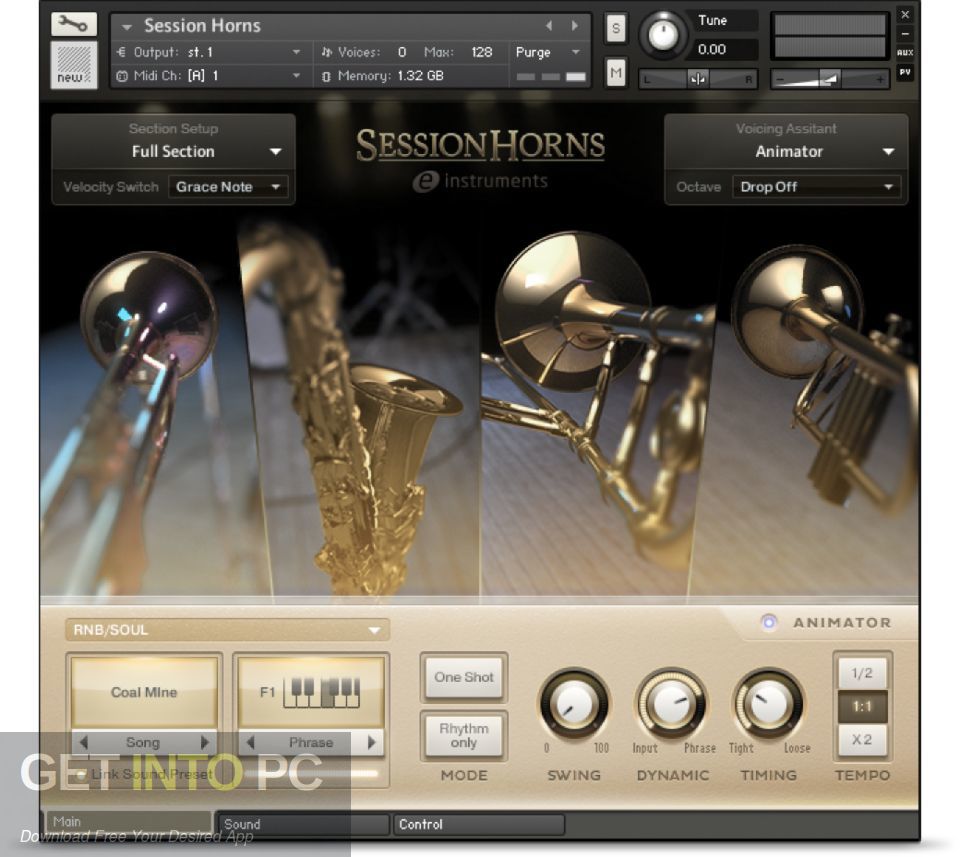Minimize the instrument header with the dash button
The width and height of the screenshot is (960, 857).
point(905,34)
